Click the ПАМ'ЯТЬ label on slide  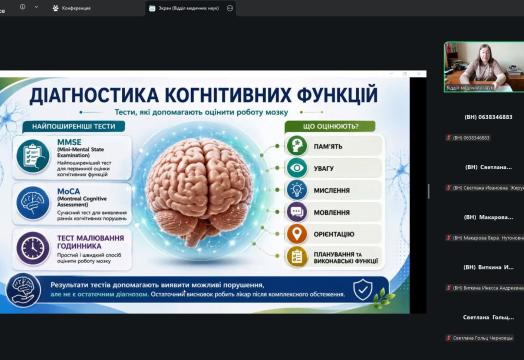tap(328, 146)
